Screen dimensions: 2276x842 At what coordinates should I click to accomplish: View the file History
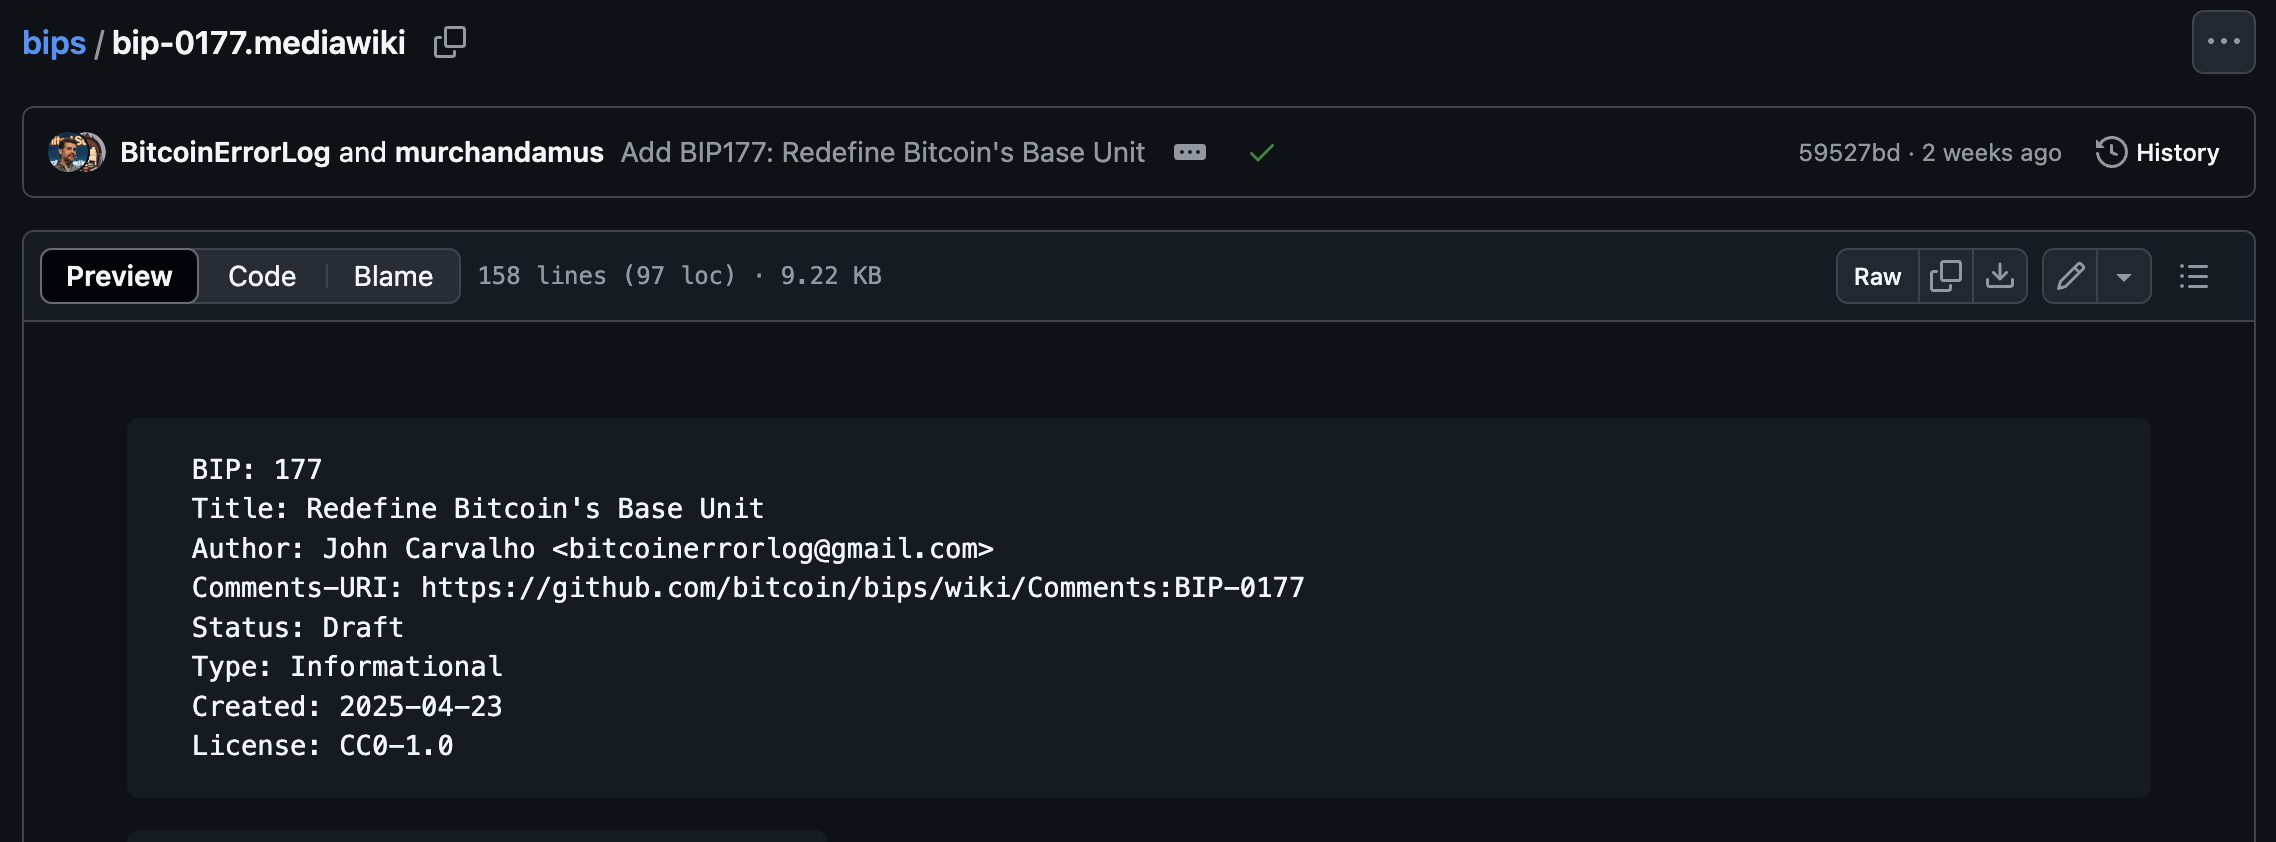point(2158,153)
